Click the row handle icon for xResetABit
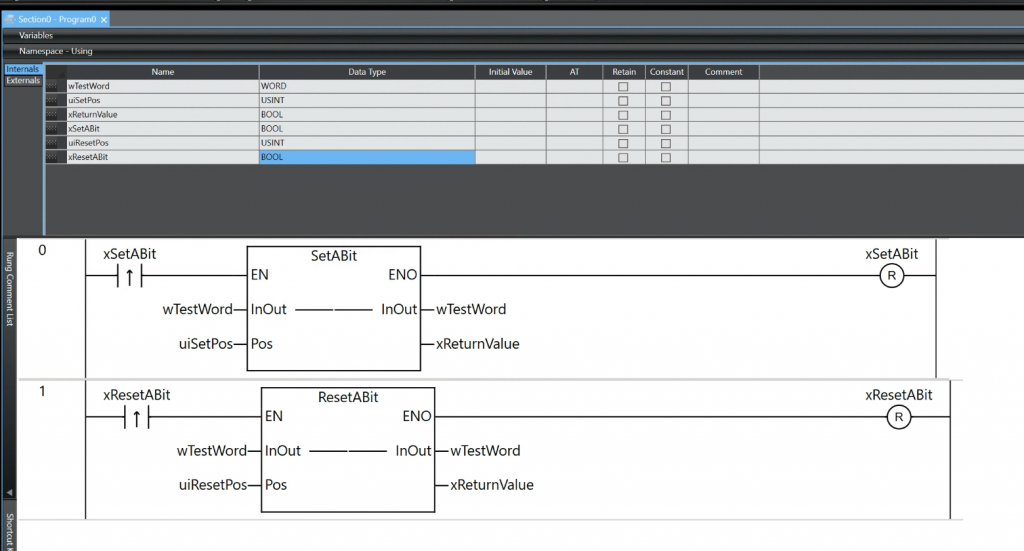Image resolution: width=1024 pixels, height=551 pixels. click(55, 157)
